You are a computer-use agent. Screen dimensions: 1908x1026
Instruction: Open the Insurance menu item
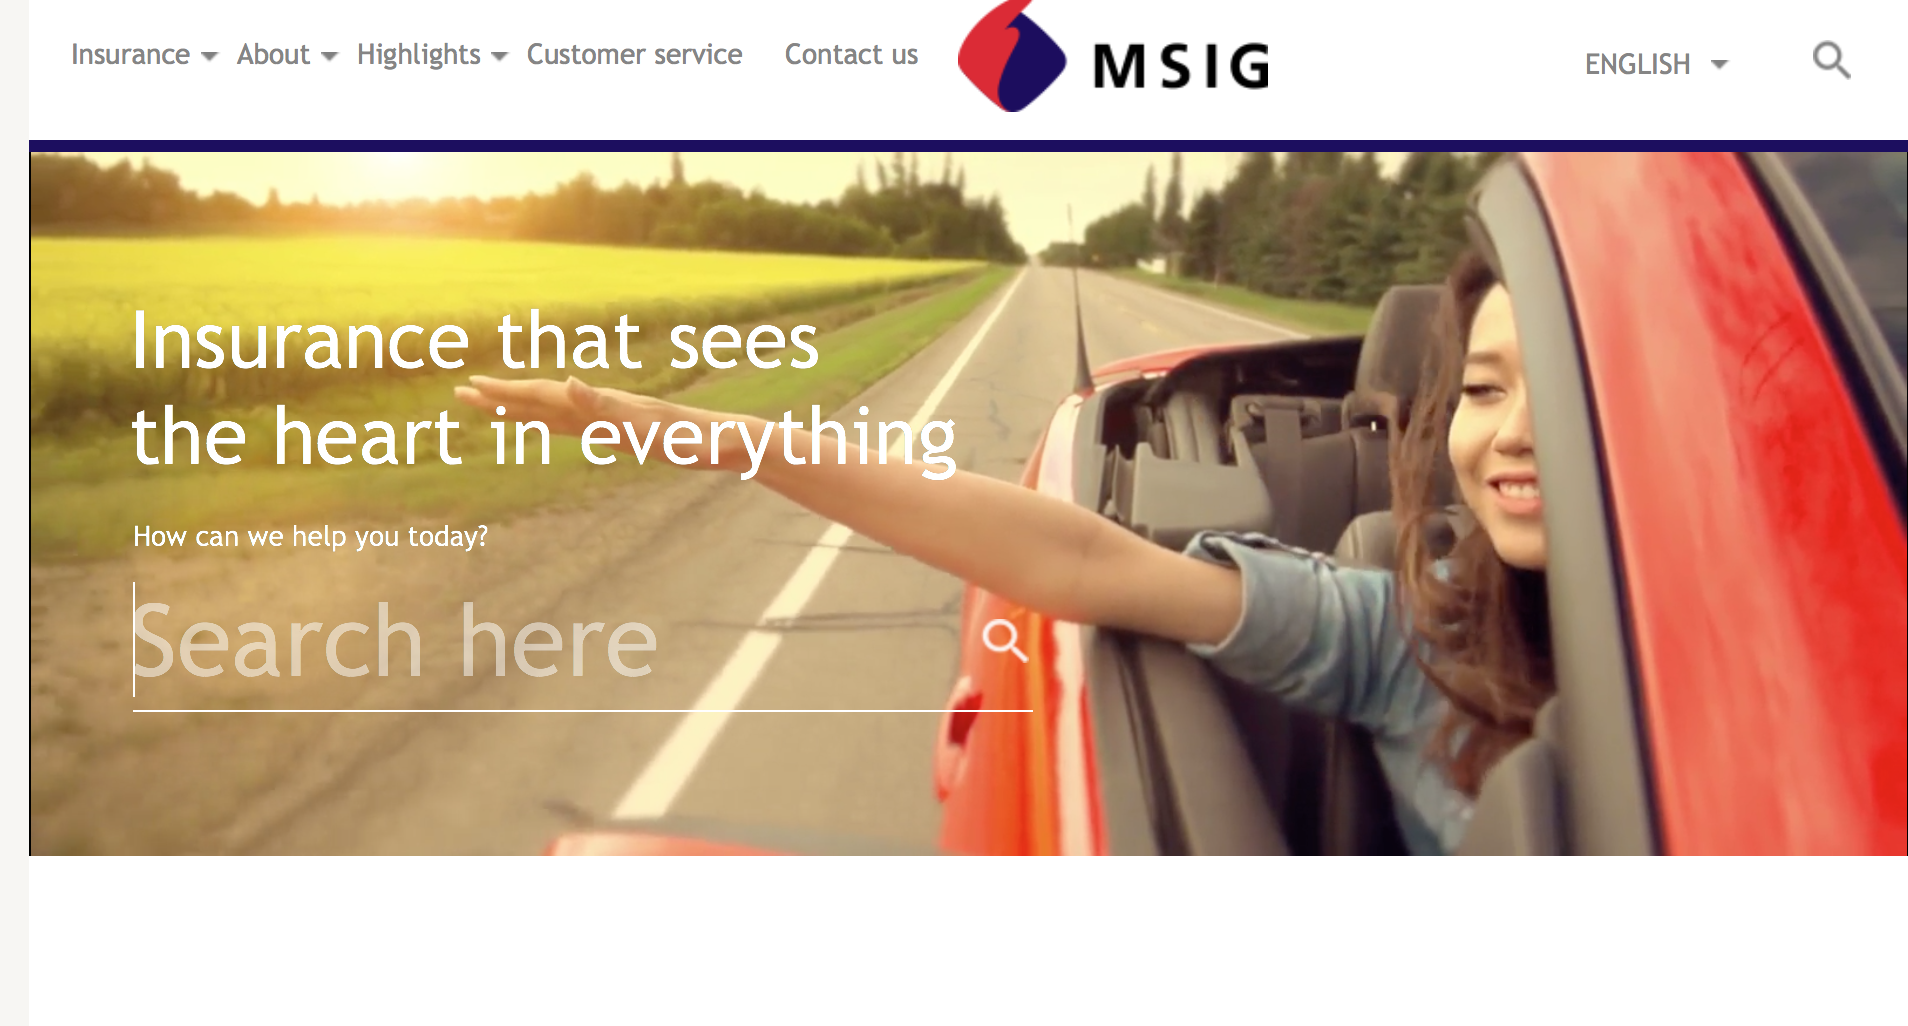coord(130,54)
